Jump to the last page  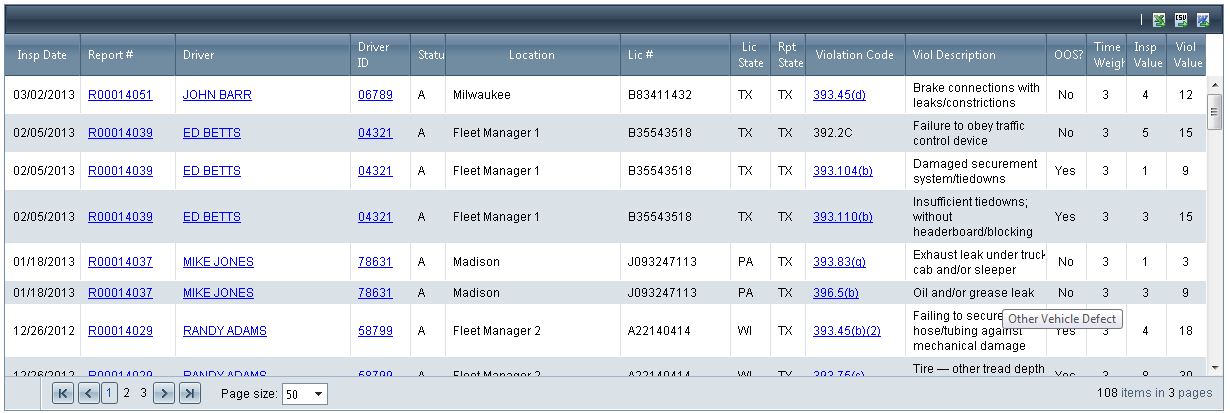[190, 394]
